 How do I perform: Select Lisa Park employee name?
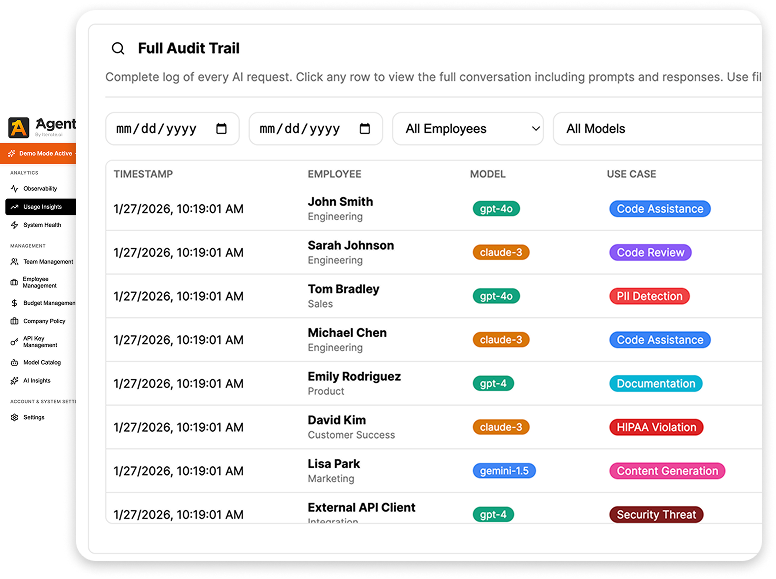pos(334,464)
